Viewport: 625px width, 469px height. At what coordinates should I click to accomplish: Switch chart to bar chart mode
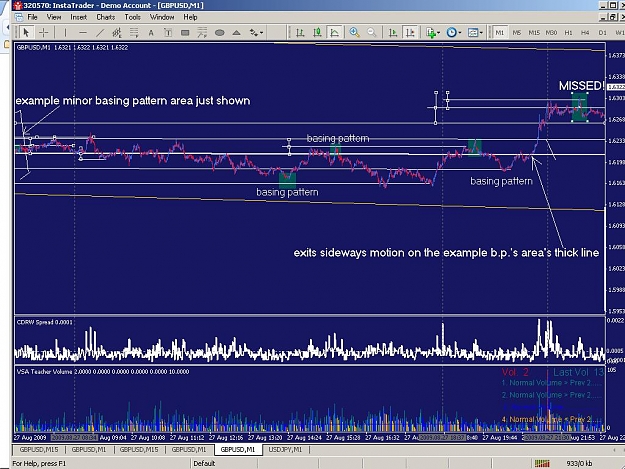pos(300,33)
